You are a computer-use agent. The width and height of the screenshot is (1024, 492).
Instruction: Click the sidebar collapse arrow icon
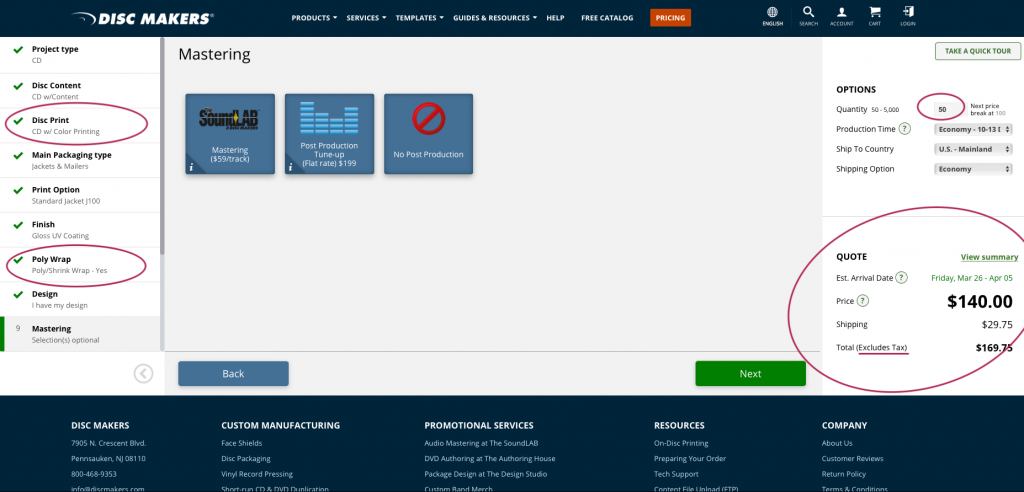(x=143, y=373)
